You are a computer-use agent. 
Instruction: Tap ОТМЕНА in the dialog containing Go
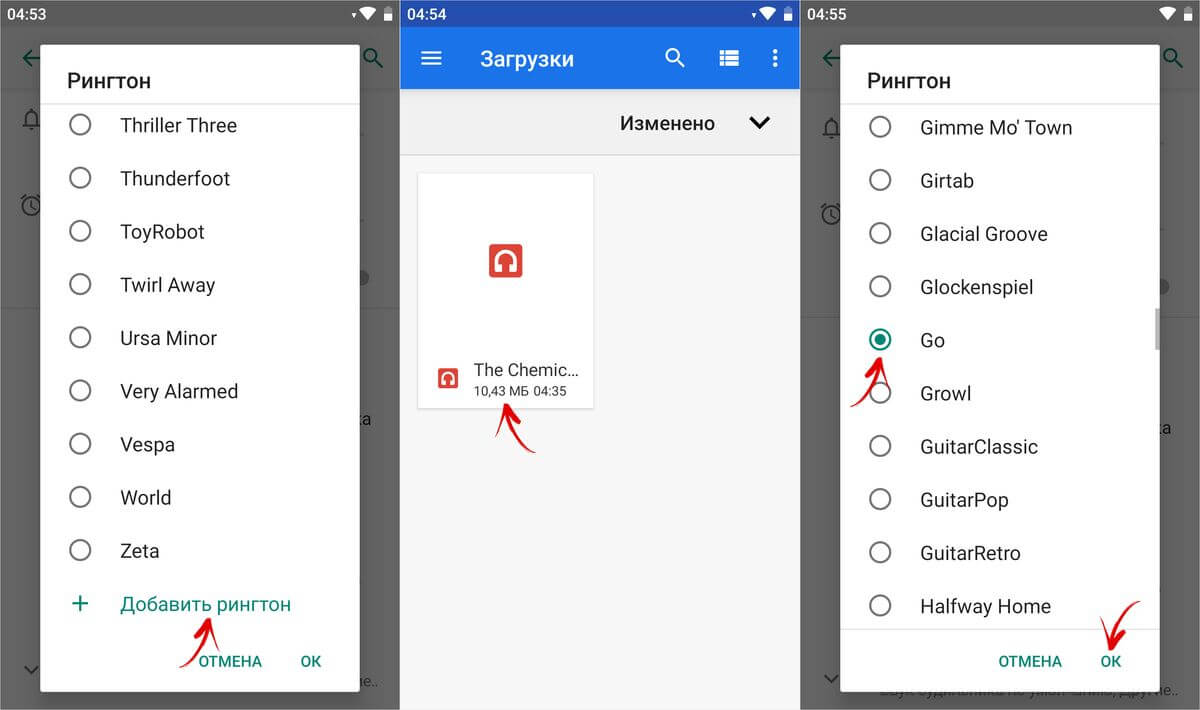pyautogui.click(x=1030, y=661)
